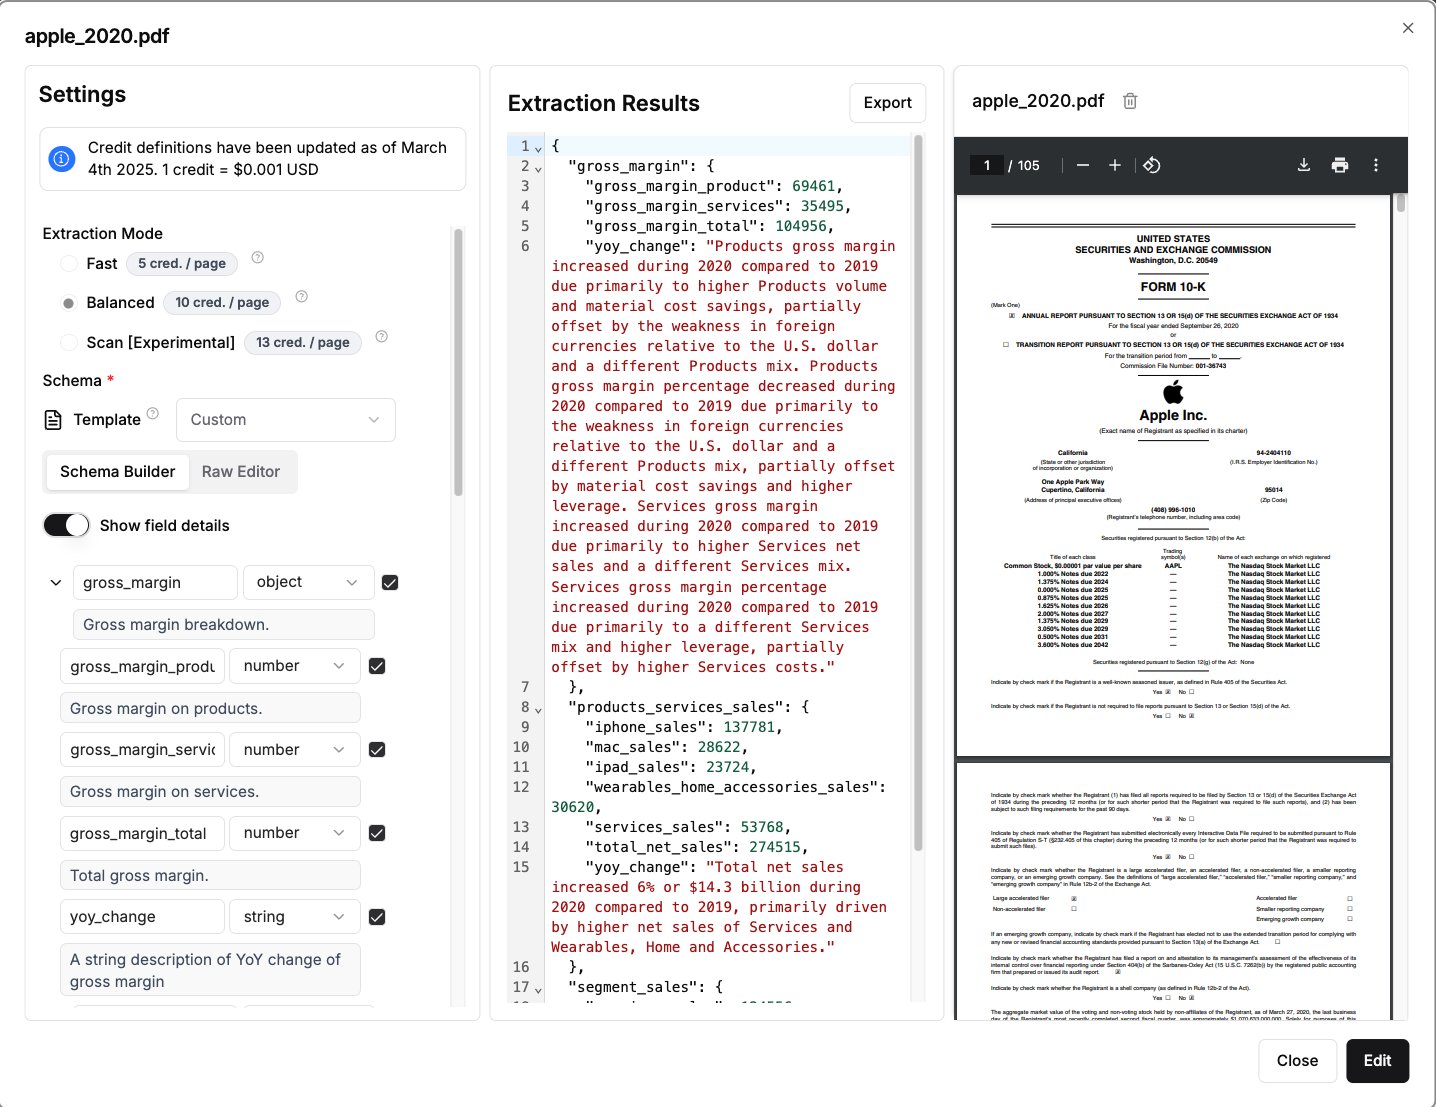
Task: Uncheck the gross_margin_product field checkbox
Action: click(x=377, y=666)
